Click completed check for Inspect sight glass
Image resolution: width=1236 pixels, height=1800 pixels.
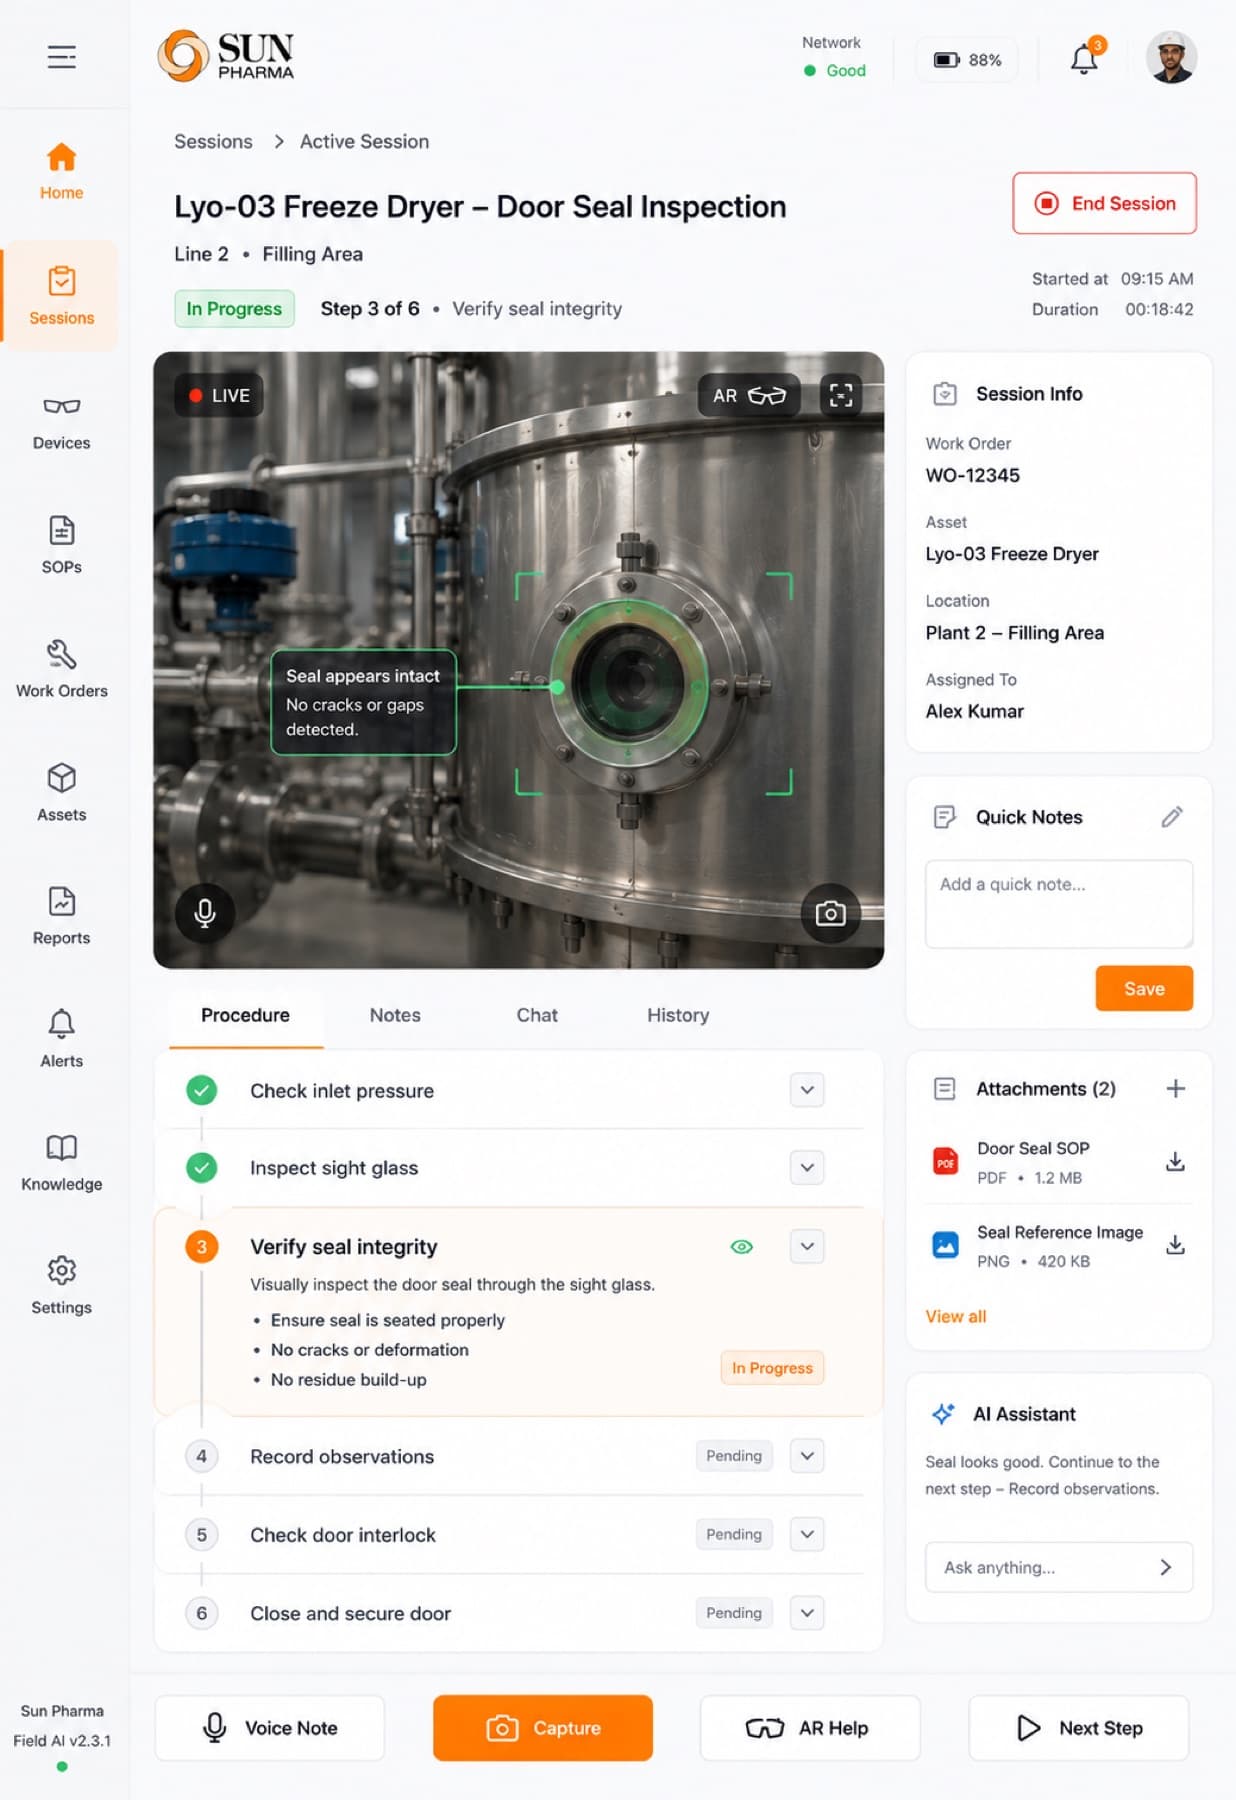(202, 1167)
